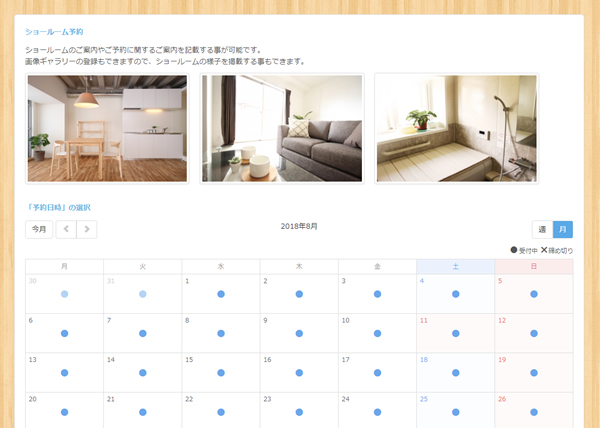Switch calendar to 月 (month) view
600x428 pixels.
(x=563, y=229)
